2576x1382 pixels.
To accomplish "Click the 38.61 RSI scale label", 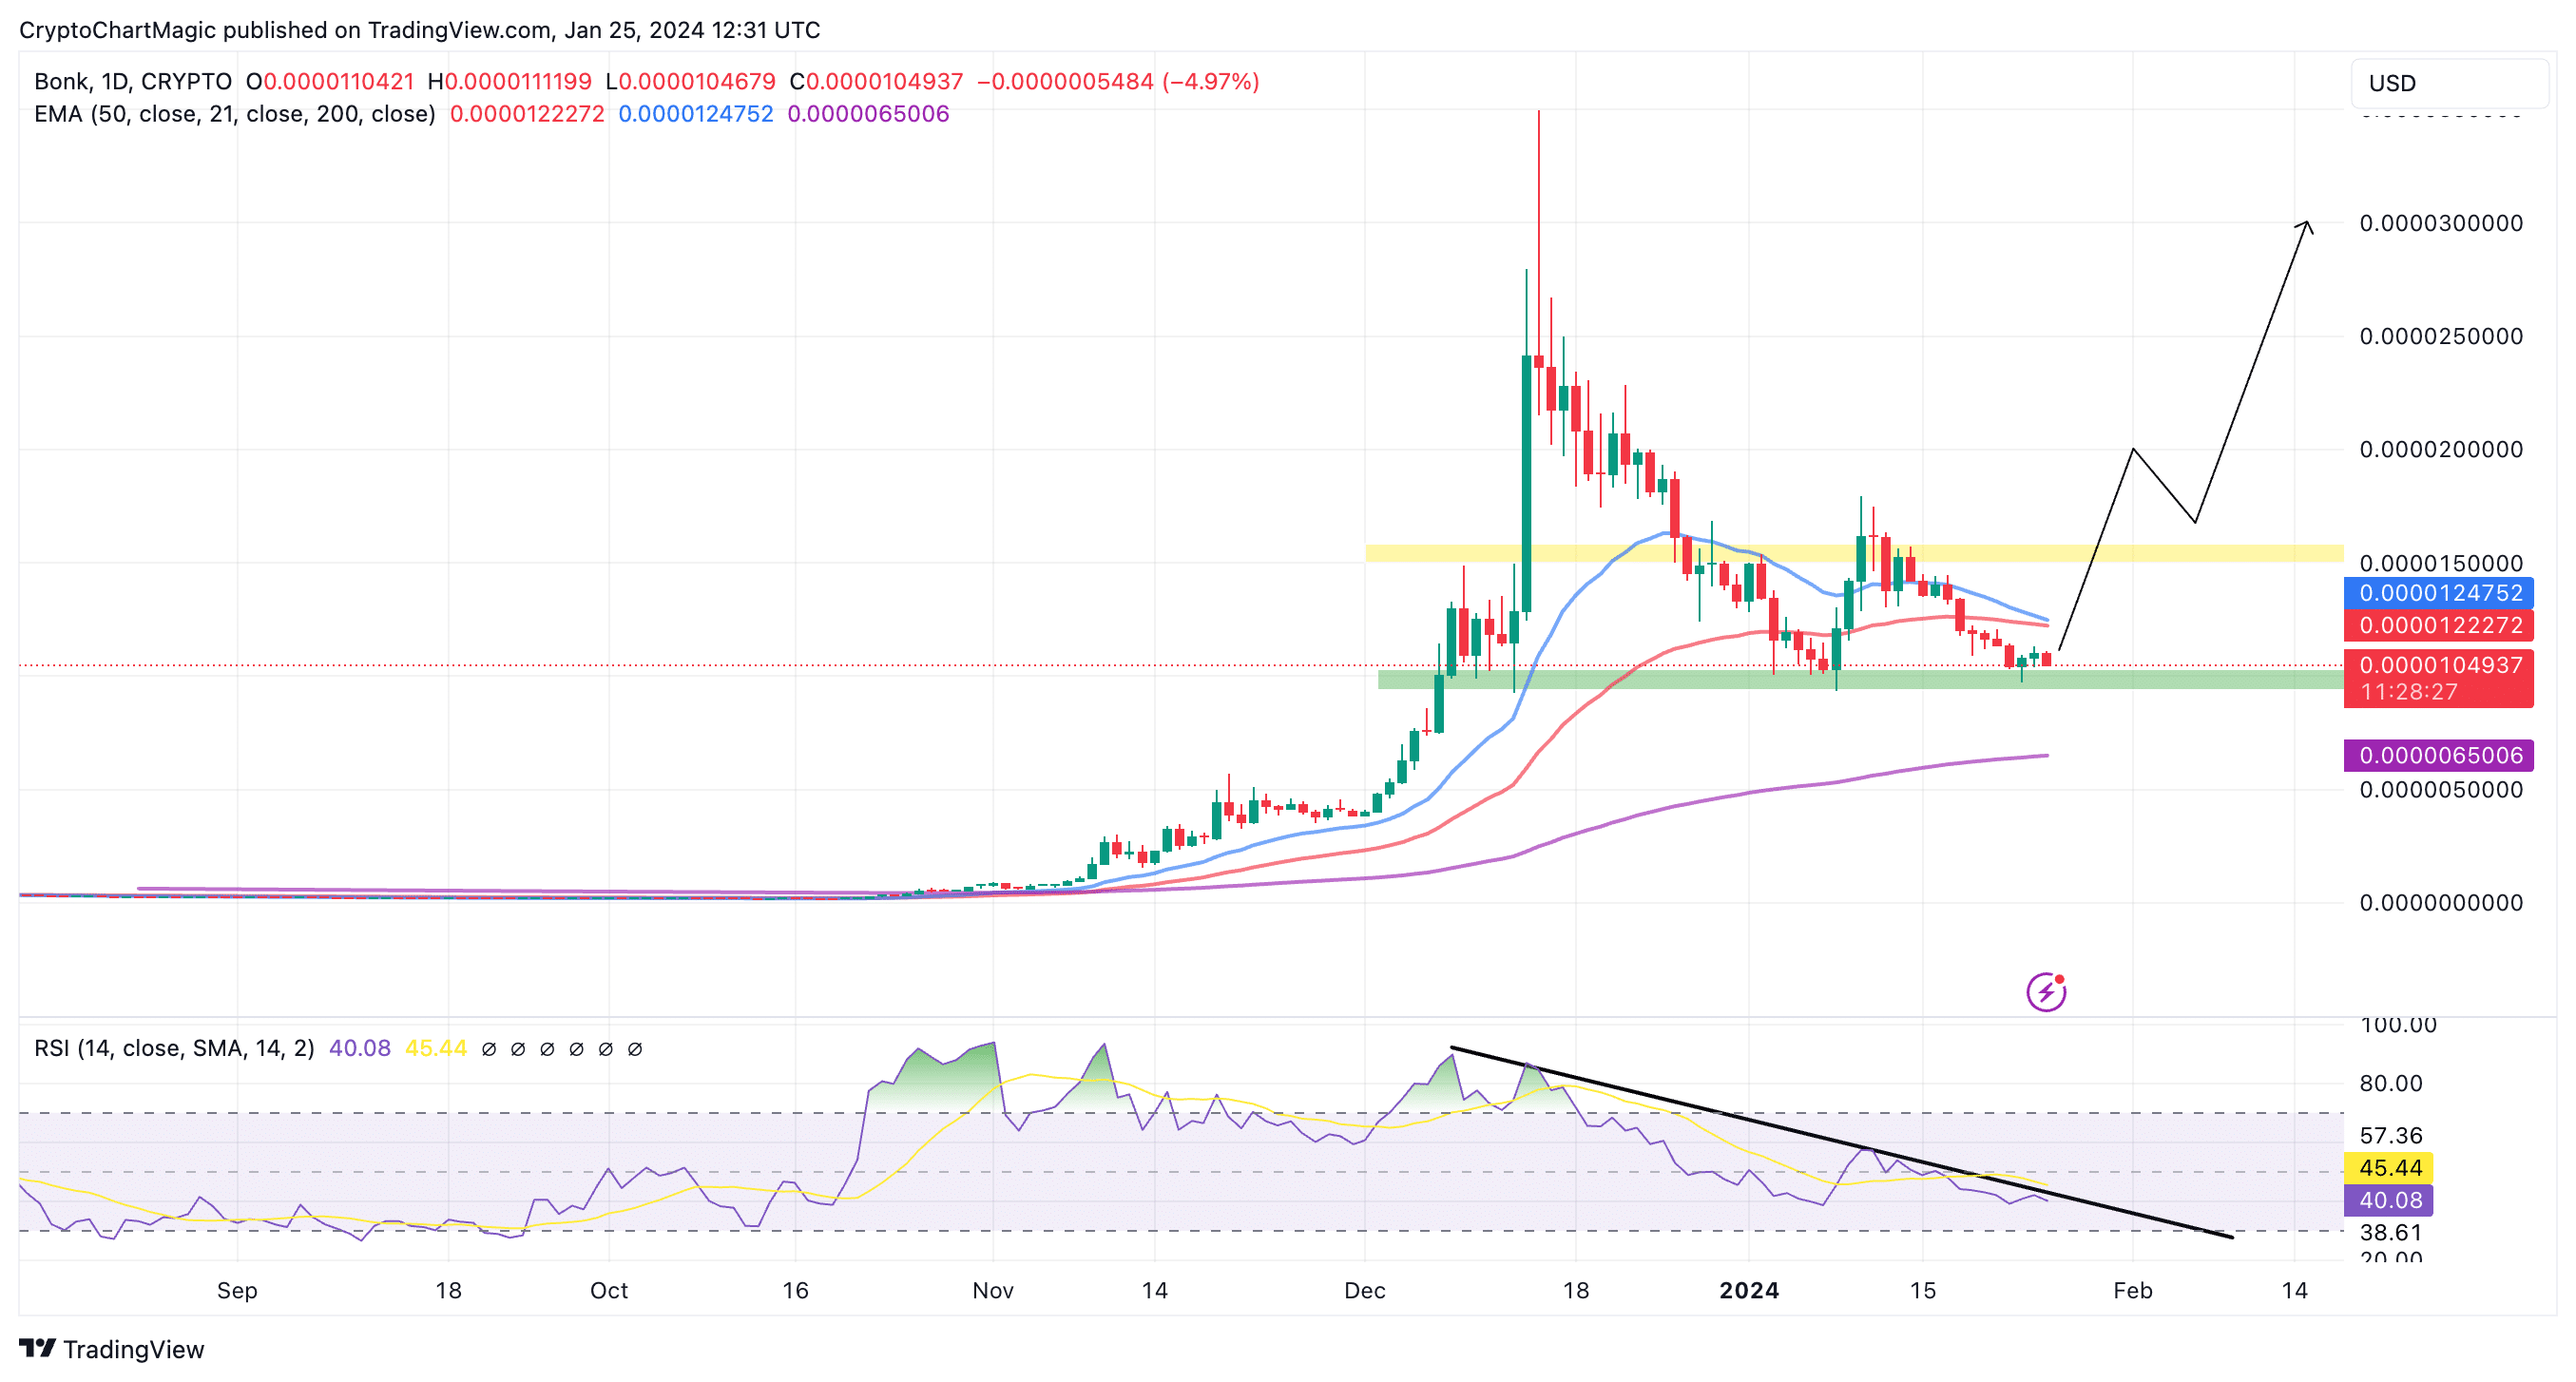I will (x=2391, y=1232).
